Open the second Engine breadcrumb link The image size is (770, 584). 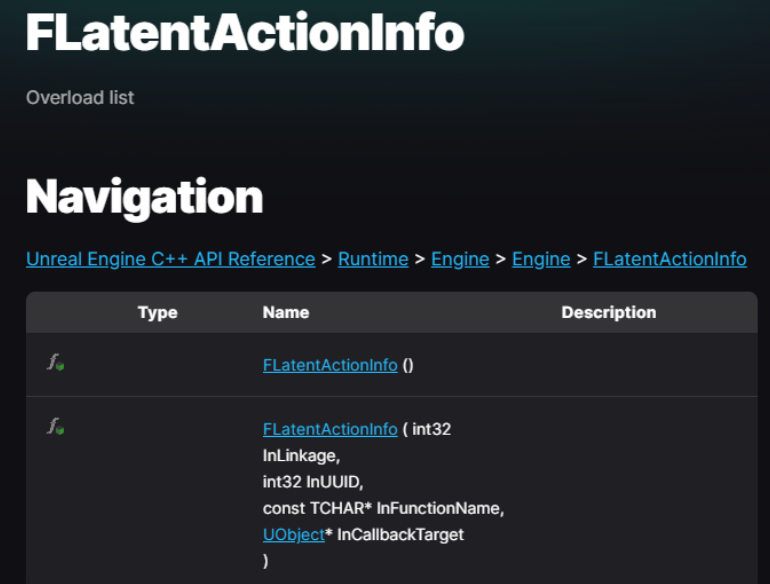tap(541, 259)
